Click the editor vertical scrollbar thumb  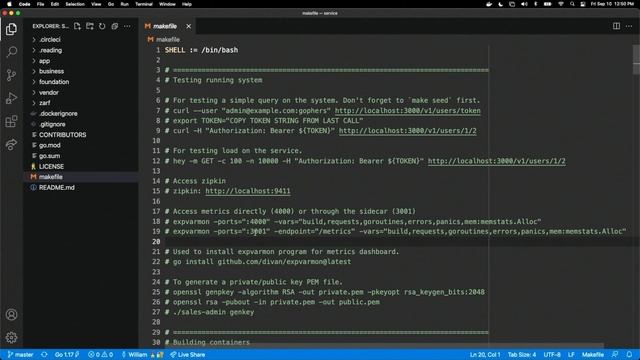[x=636, y=60]
